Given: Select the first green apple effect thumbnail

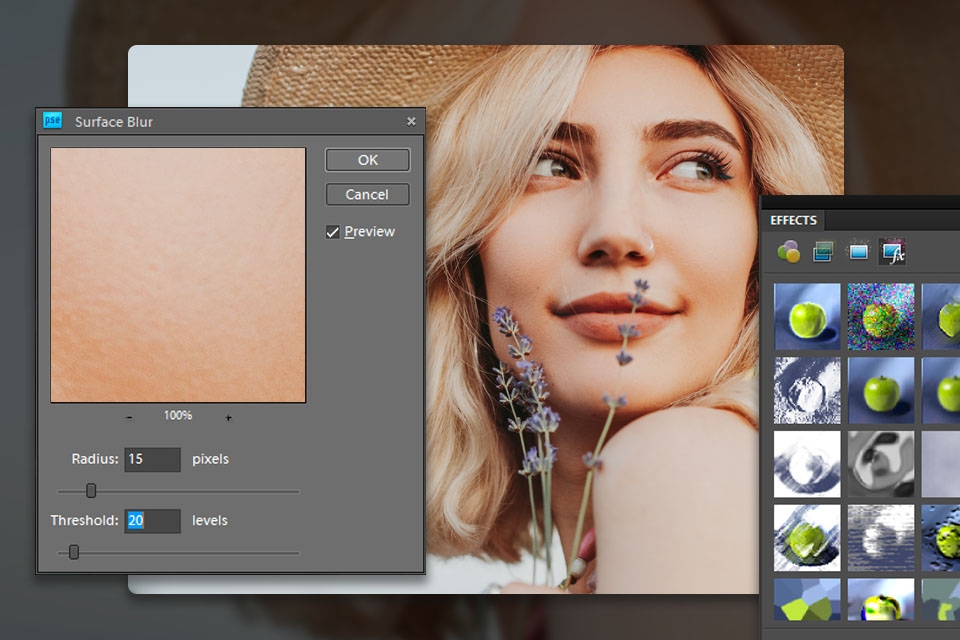Looking at the screenshot, I should [x=807, y=316].
